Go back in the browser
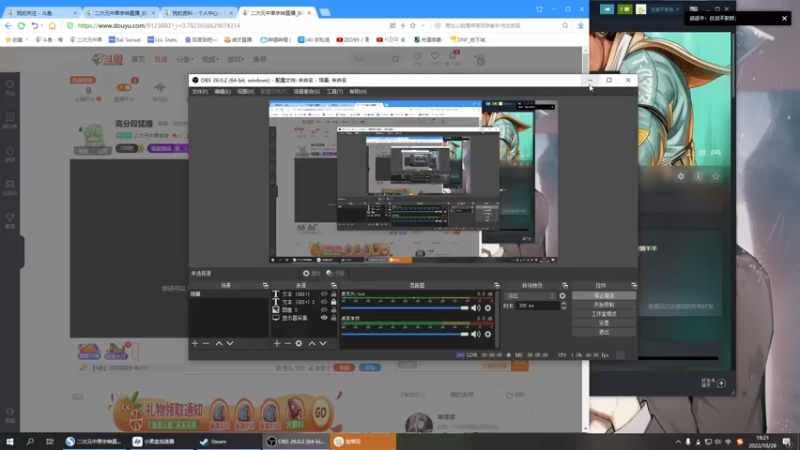 click(8, 26)
